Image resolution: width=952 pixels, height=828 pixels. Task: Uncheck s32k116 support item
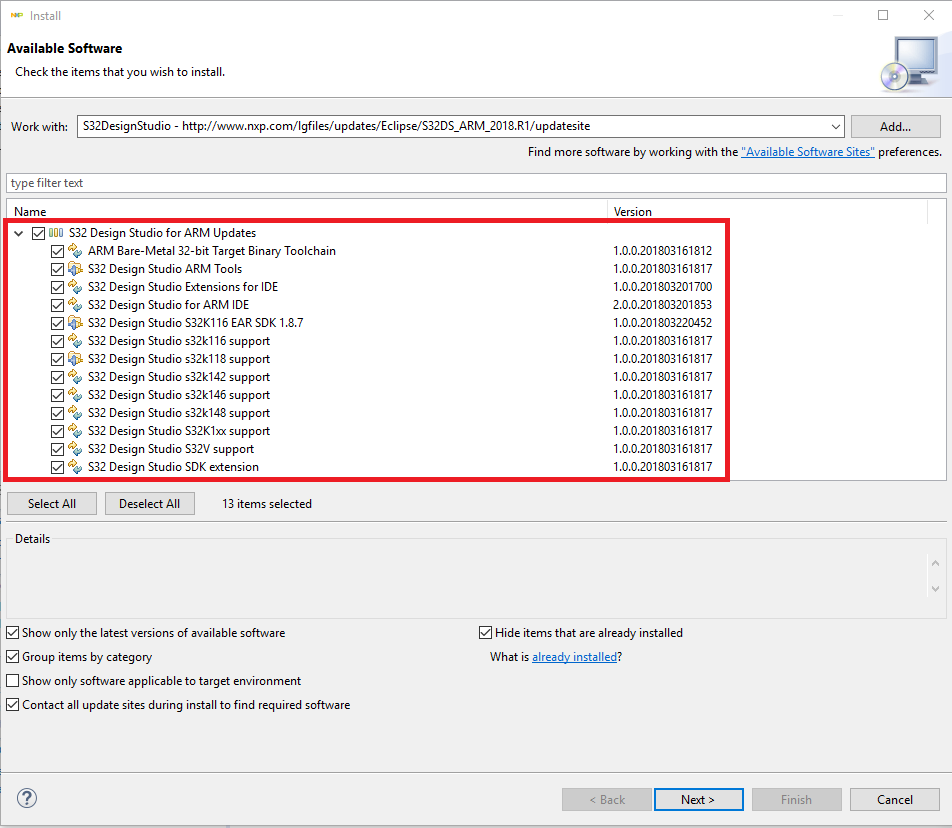click(x=57, y=341)
